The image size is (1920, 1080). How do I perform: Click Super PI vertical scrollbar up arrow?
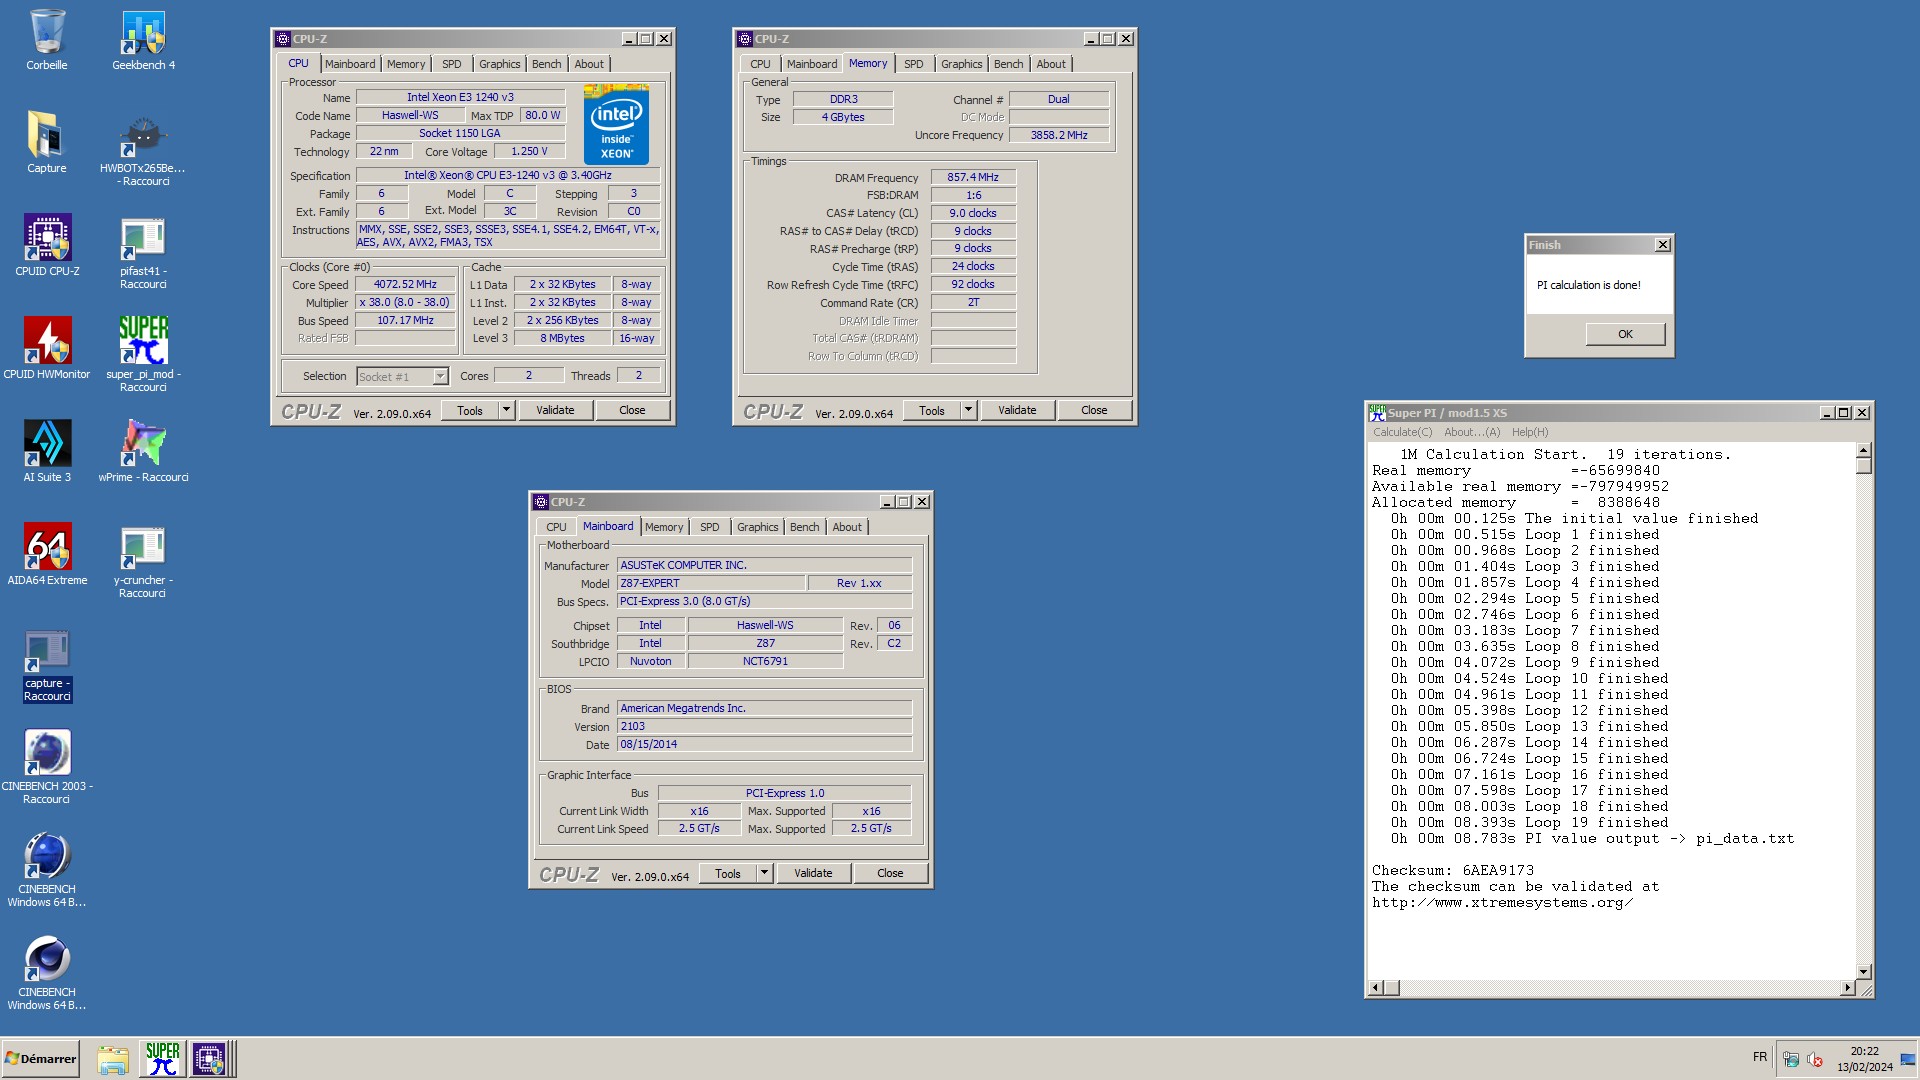click(x=1863, y=451)
